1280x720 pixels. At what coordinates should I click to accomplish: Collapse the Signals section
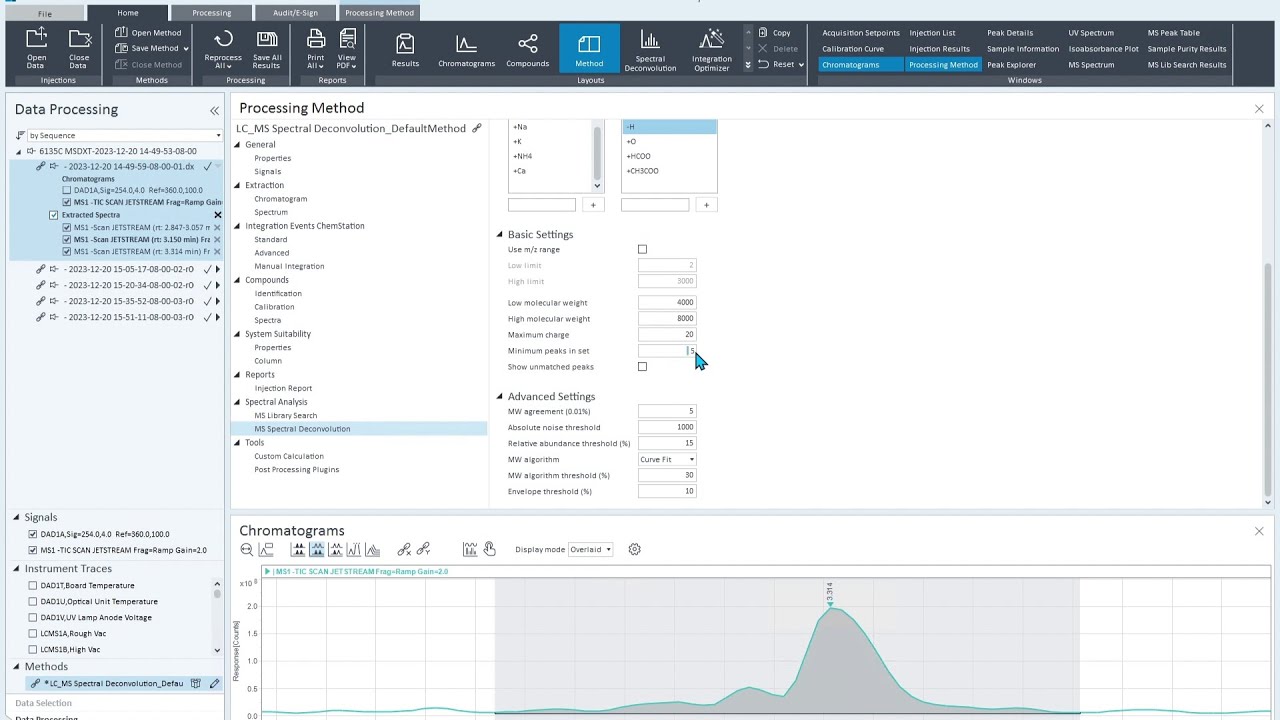click(x=16, y=518)
